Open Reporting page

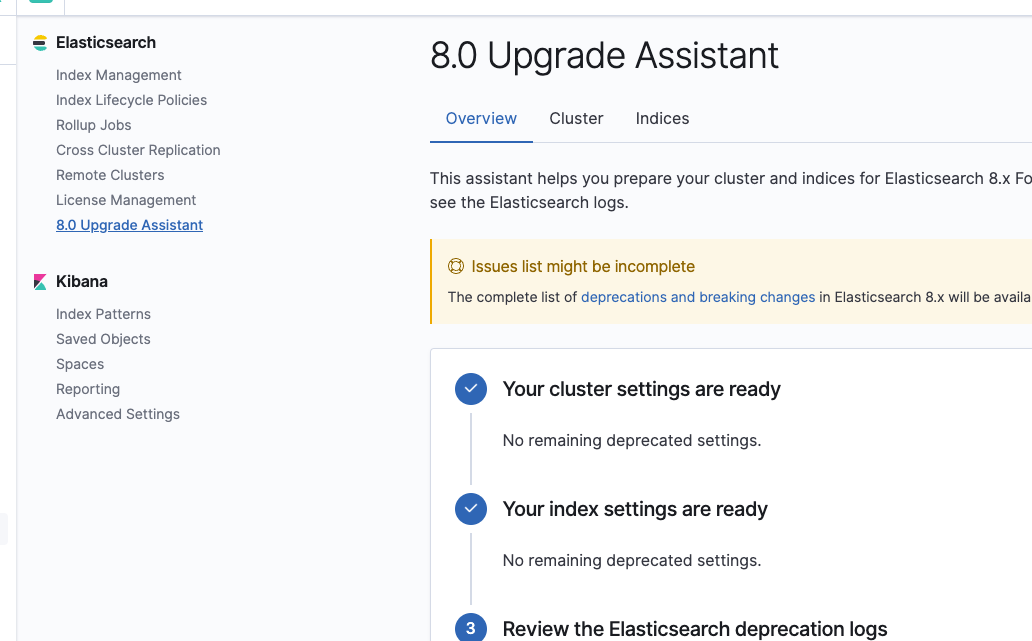88,389
